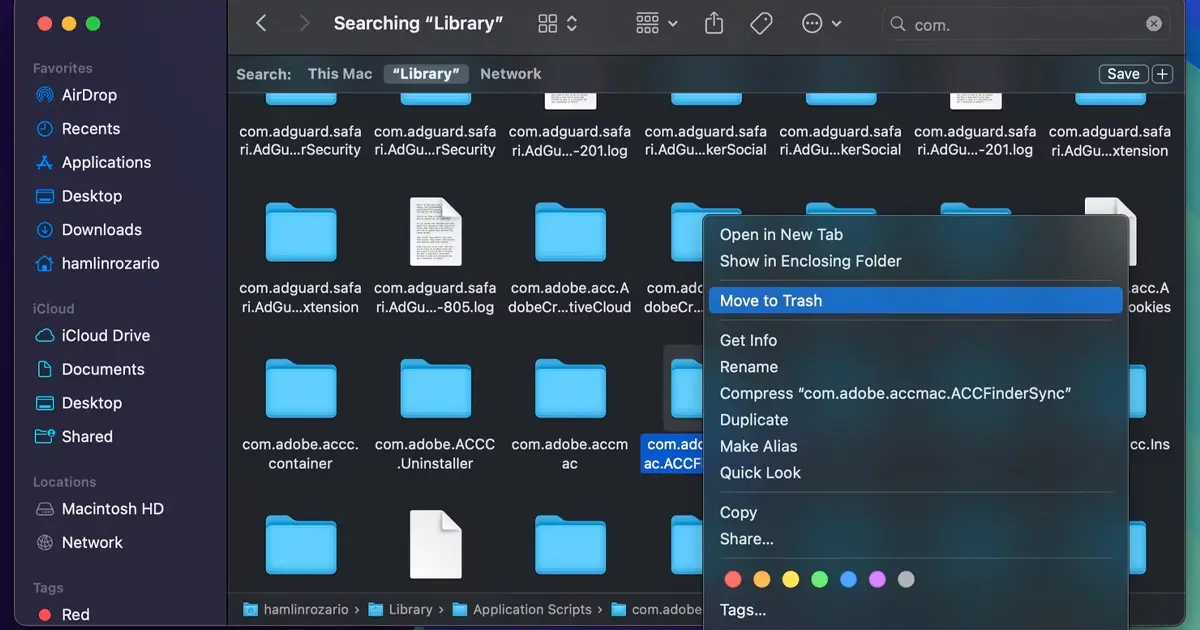Set the search scope to Network

tap(510, 74)
